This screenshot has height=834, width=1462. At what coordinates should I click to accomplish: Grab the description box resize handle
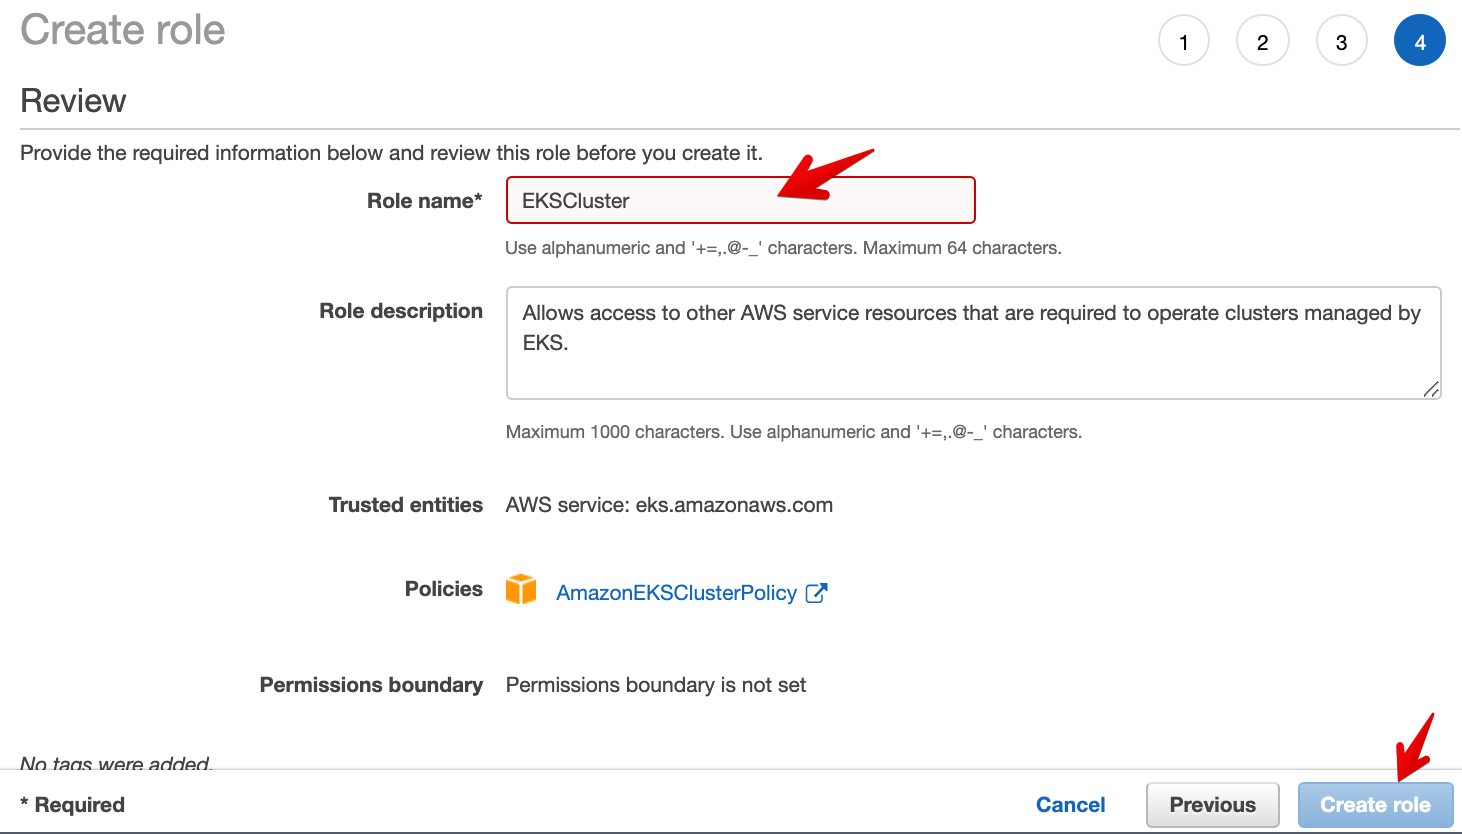coord(1431,389)
